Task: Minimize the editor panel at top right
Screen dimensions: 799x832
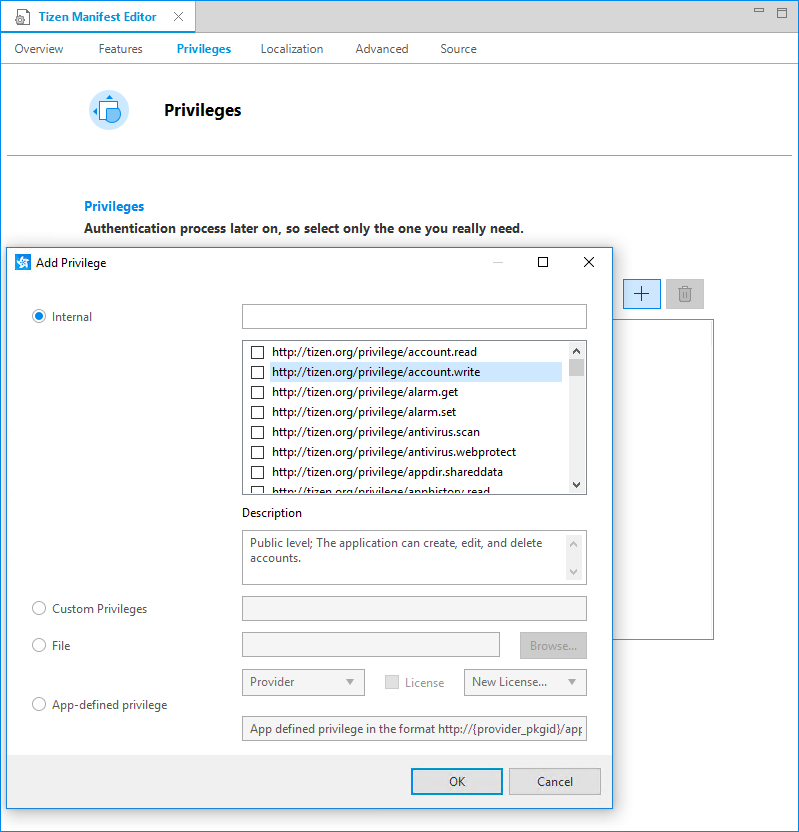Action: pyautogui.click(x=757, y=11)
